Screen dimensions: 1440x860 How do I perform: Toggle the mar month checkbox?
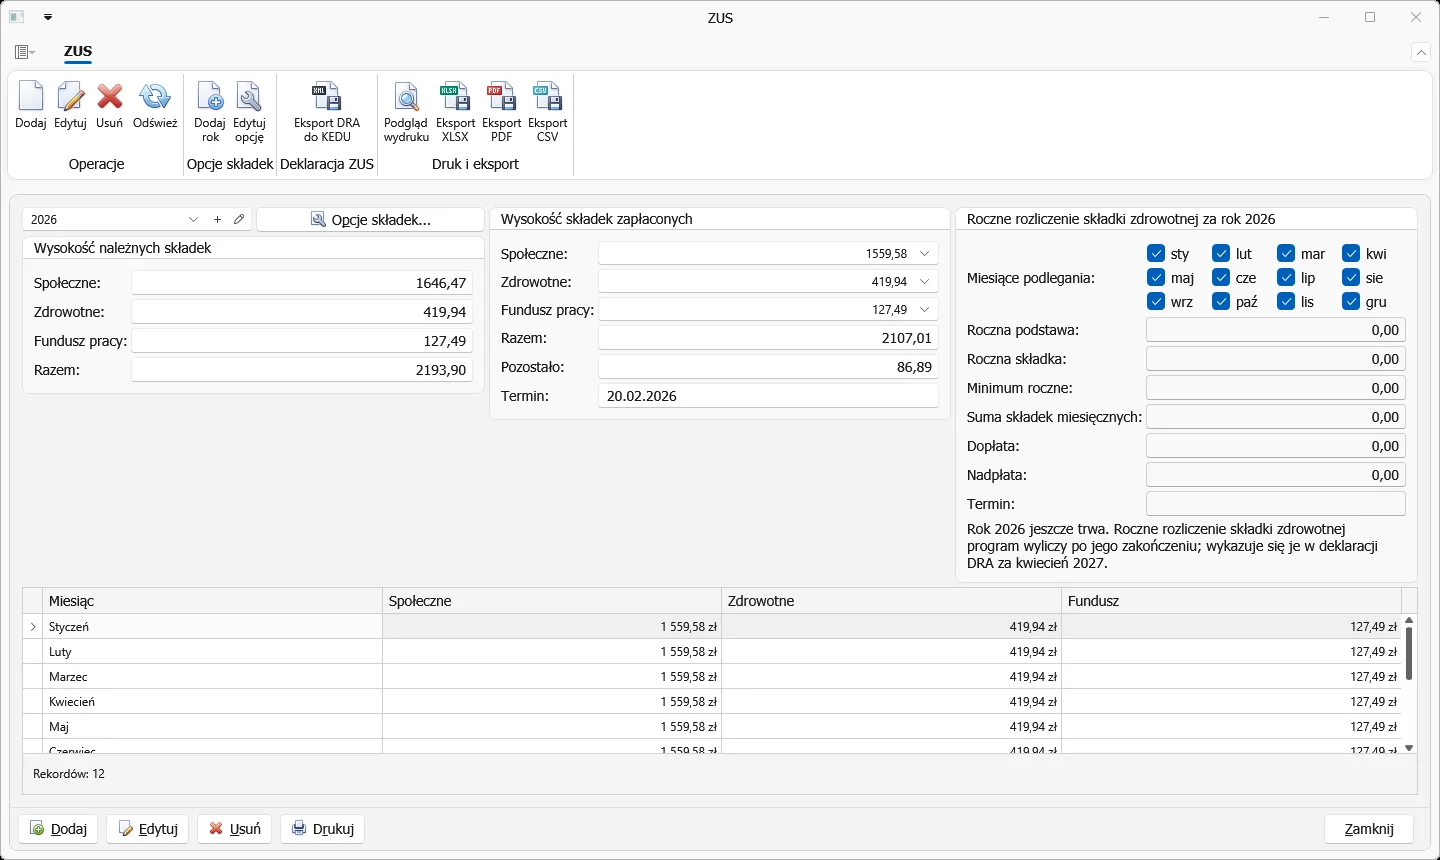[x=1286, y=254]
